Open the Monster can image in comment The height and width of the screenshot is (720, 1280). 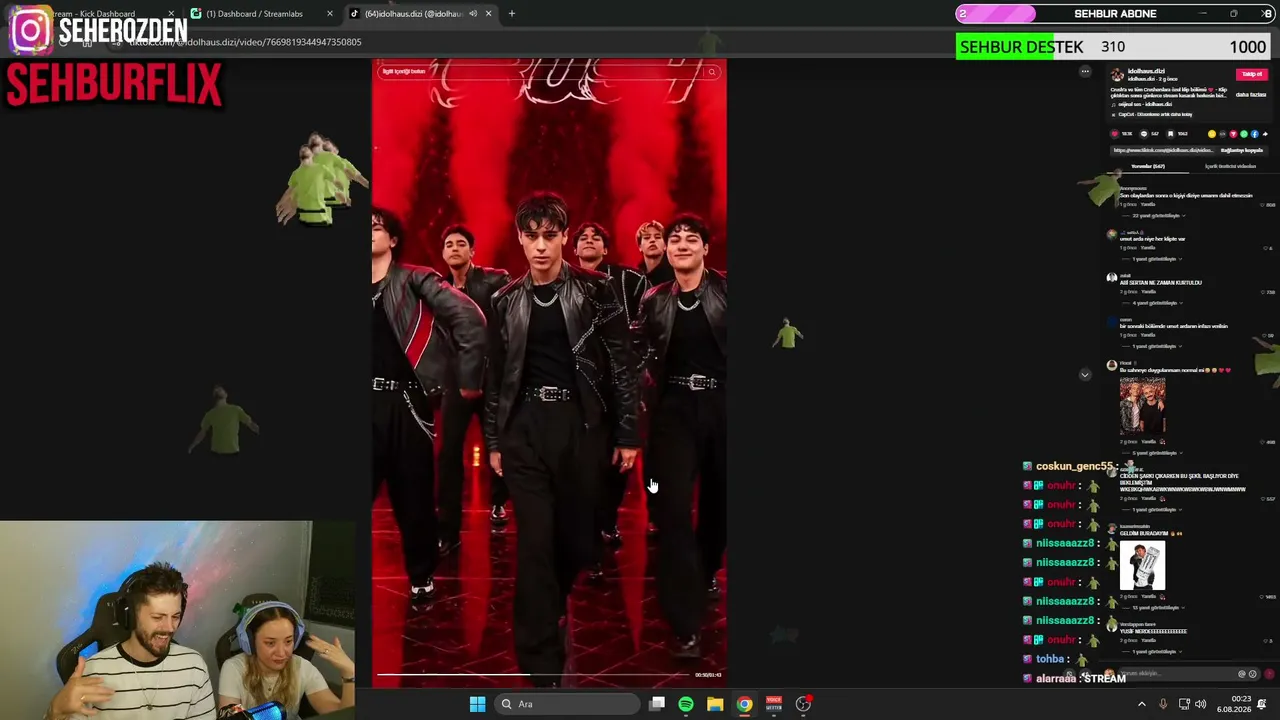tap(1142, 565)
